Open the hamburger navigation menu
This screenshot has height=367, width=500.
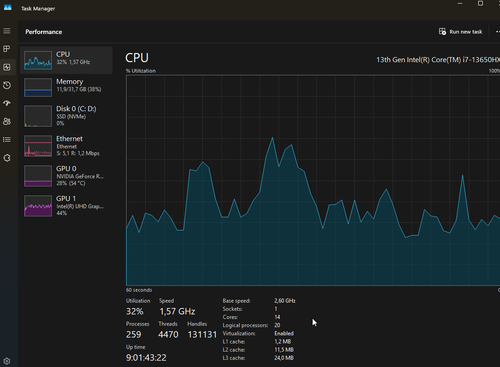(x=7, y=31)
